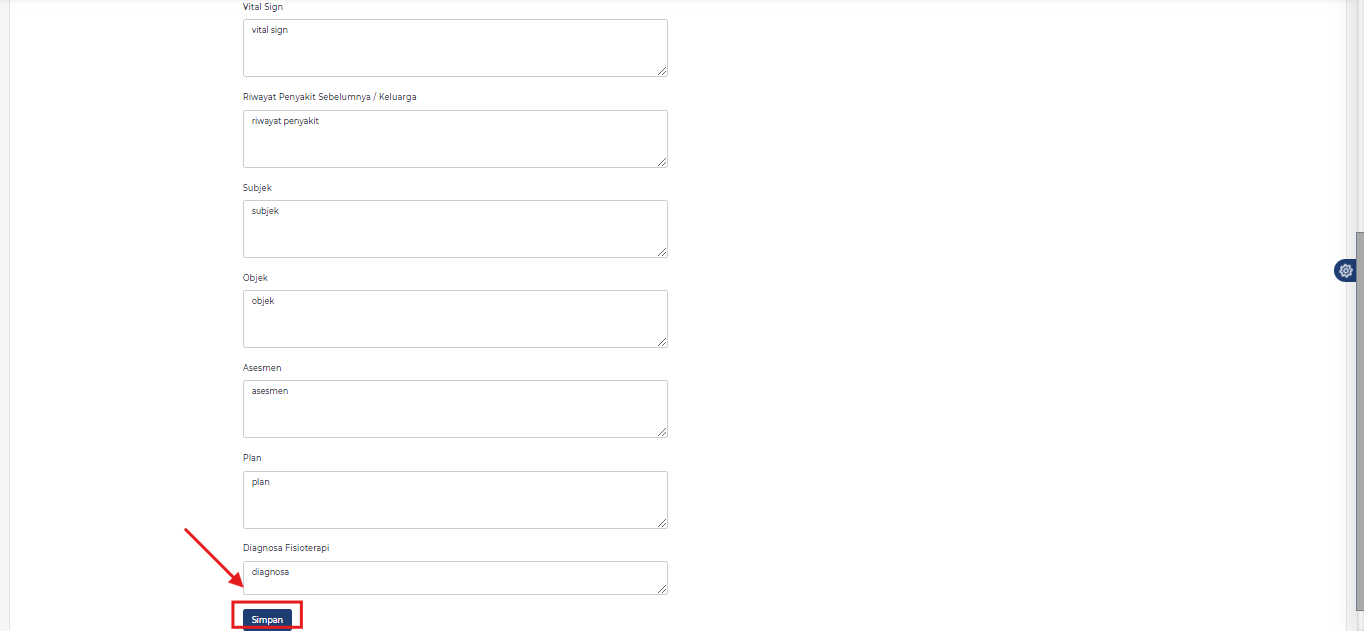
Task: Click inside the Objek text area
Action: (455, 318)
